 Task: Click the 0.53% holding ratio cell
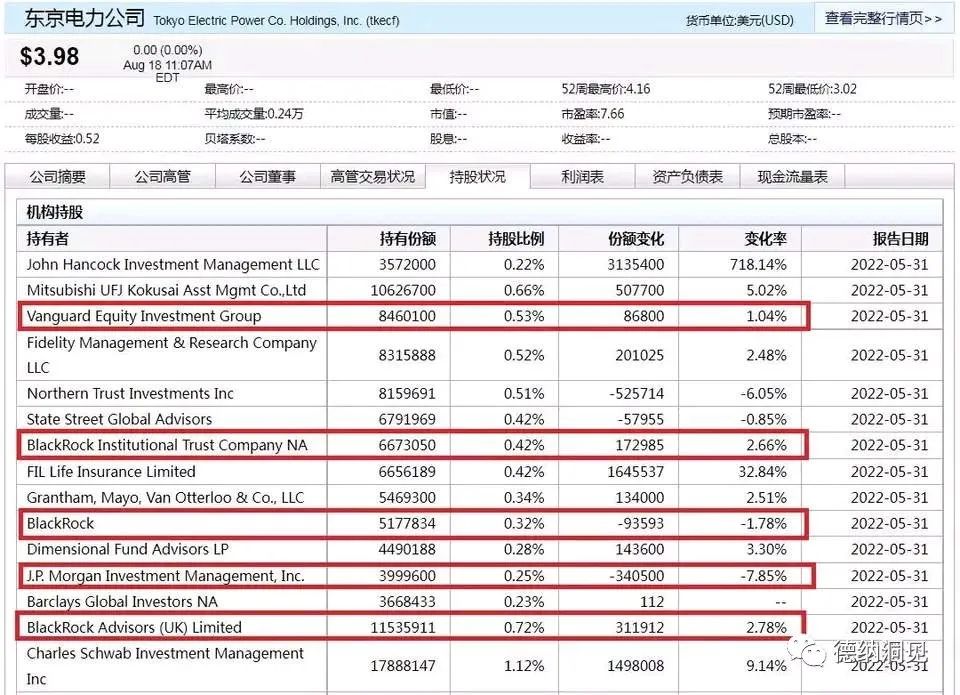(524, 316)
